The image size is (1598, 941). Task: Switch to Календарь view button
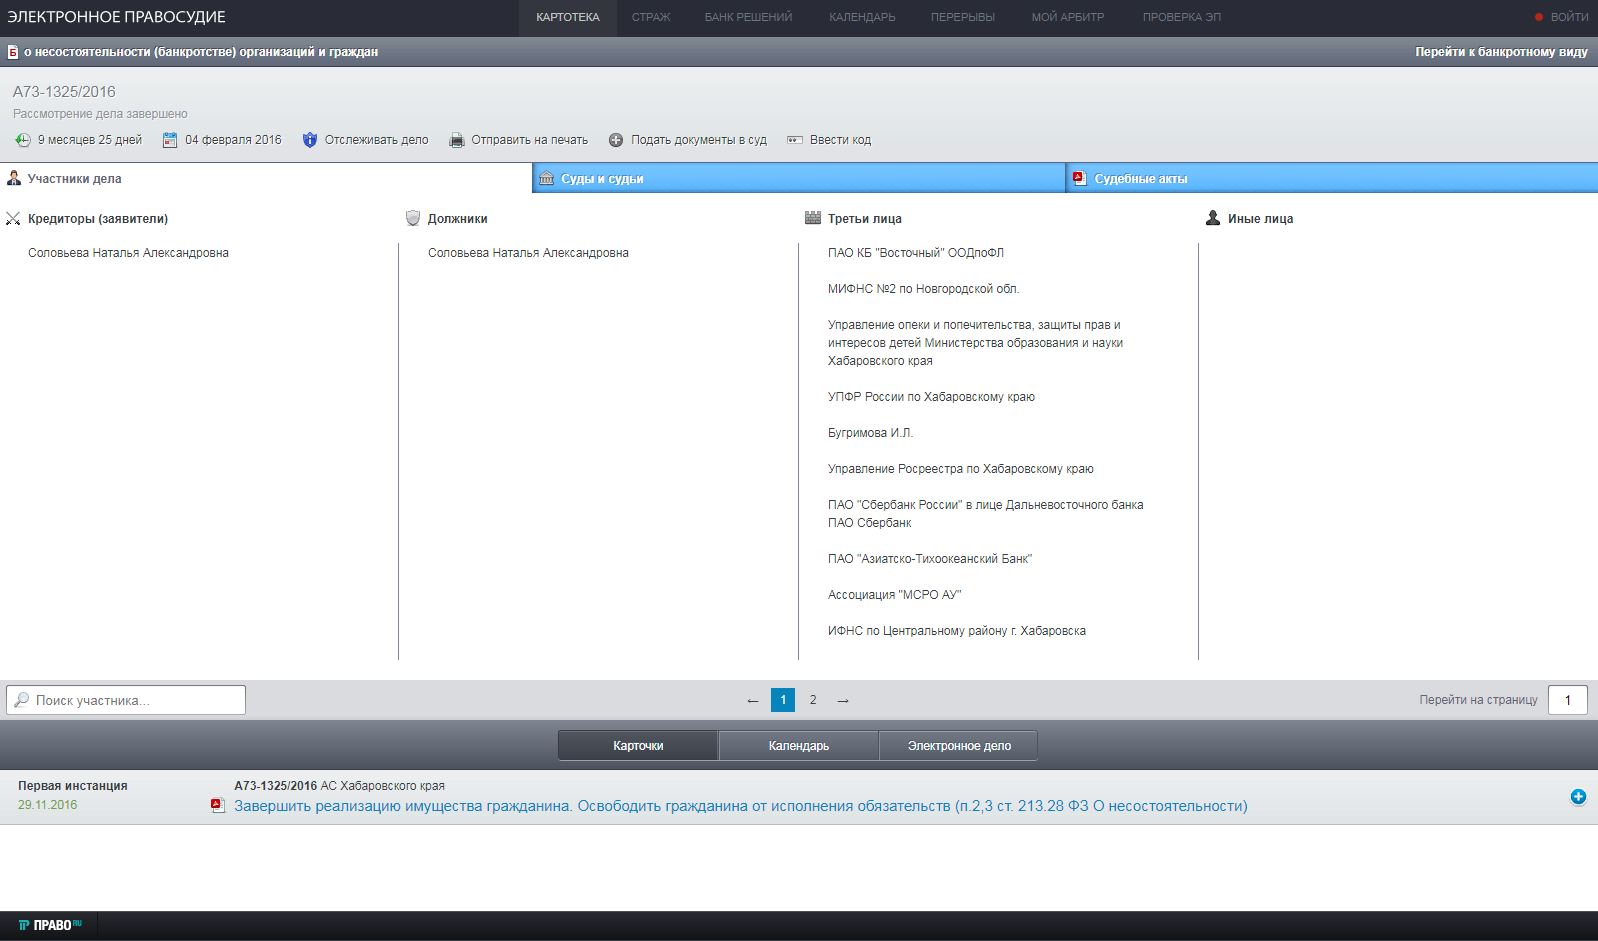click(x=798, y=746)
